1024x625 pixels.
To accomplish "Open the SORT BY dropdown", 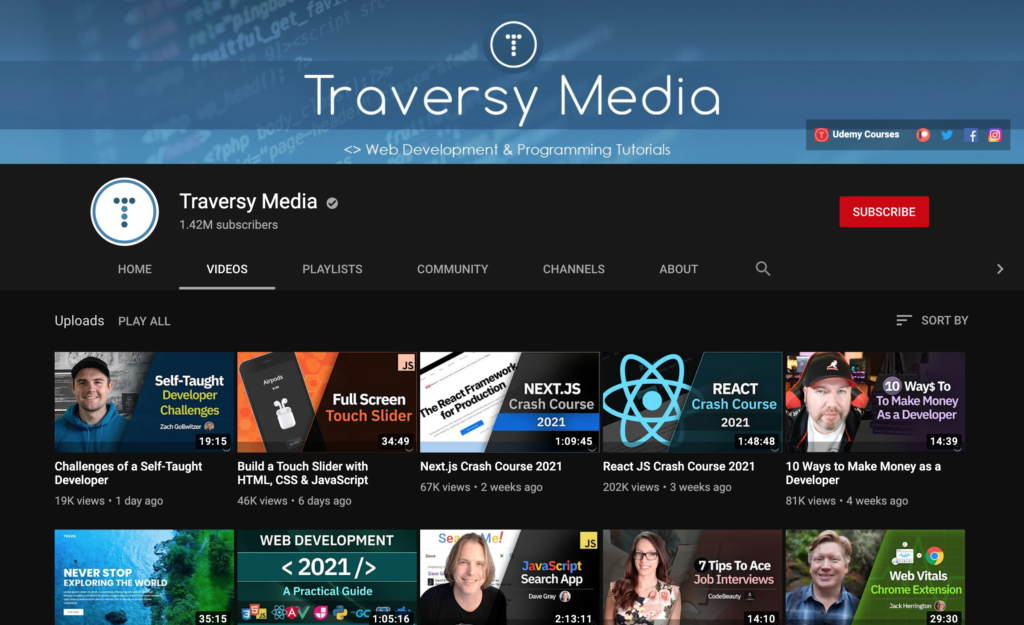I will (942, 320).
